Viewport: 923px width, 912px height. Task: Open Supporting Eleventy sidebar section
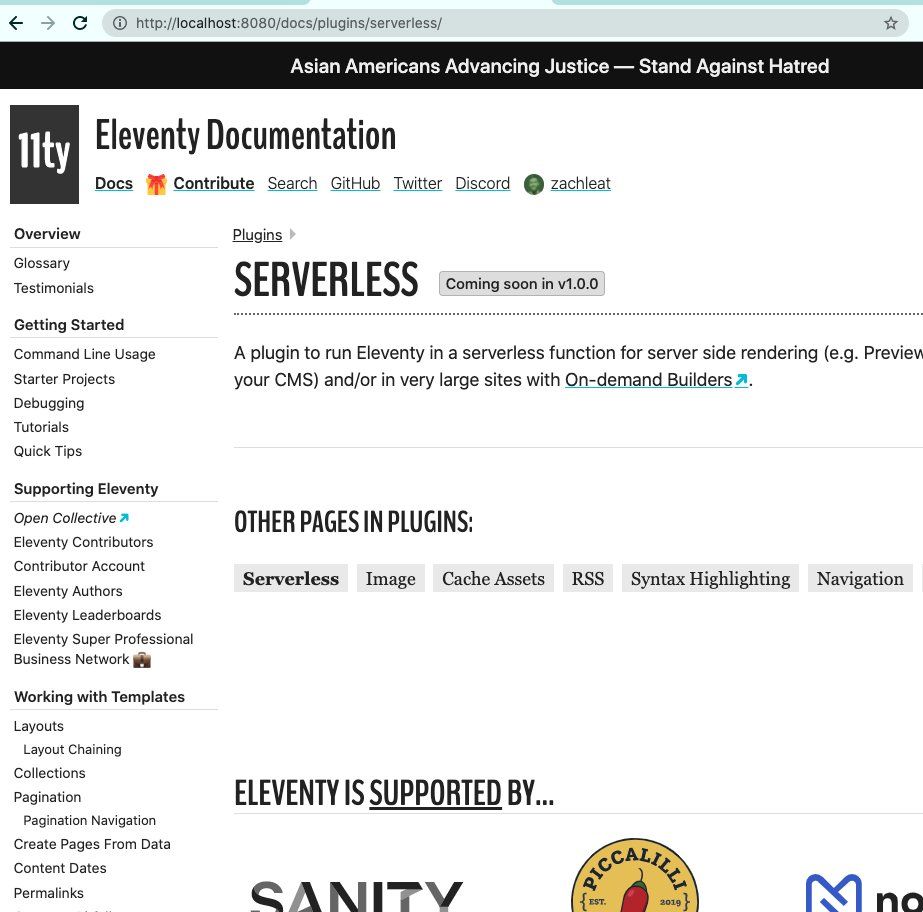[x=86, y=489]
